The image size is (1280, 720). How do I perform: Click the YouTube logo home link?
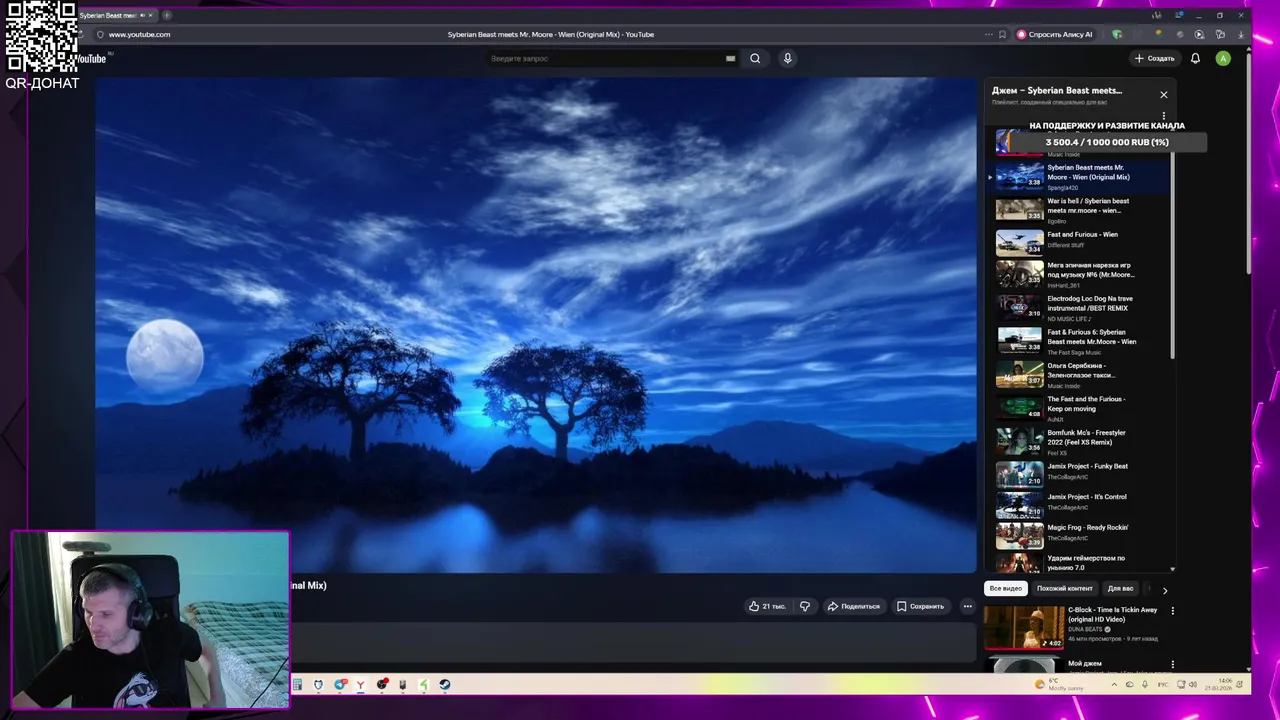[90, 59]
